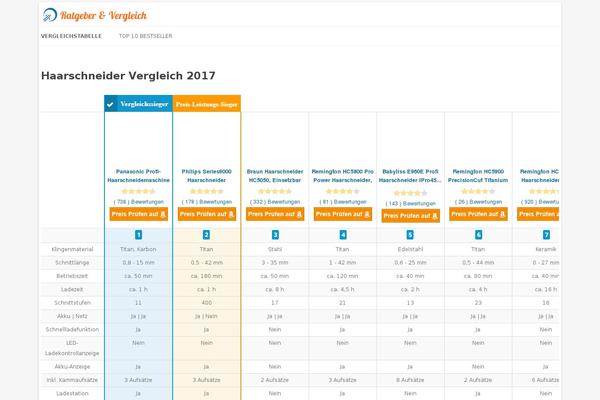Image resolution: width=600 pixels, height=400 pixels.
Task: Click the Babyliss E960E star rating
Action: point(410,193)
